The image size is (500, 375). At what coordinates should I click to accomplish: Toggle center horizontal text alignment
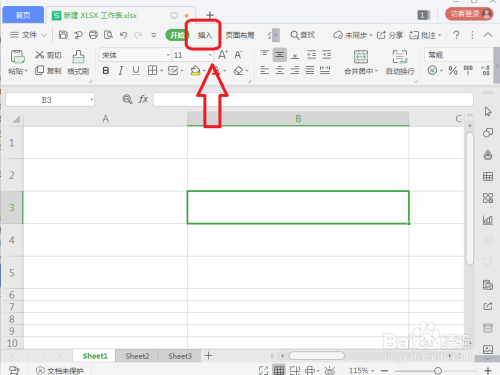[x=280, y=70]
